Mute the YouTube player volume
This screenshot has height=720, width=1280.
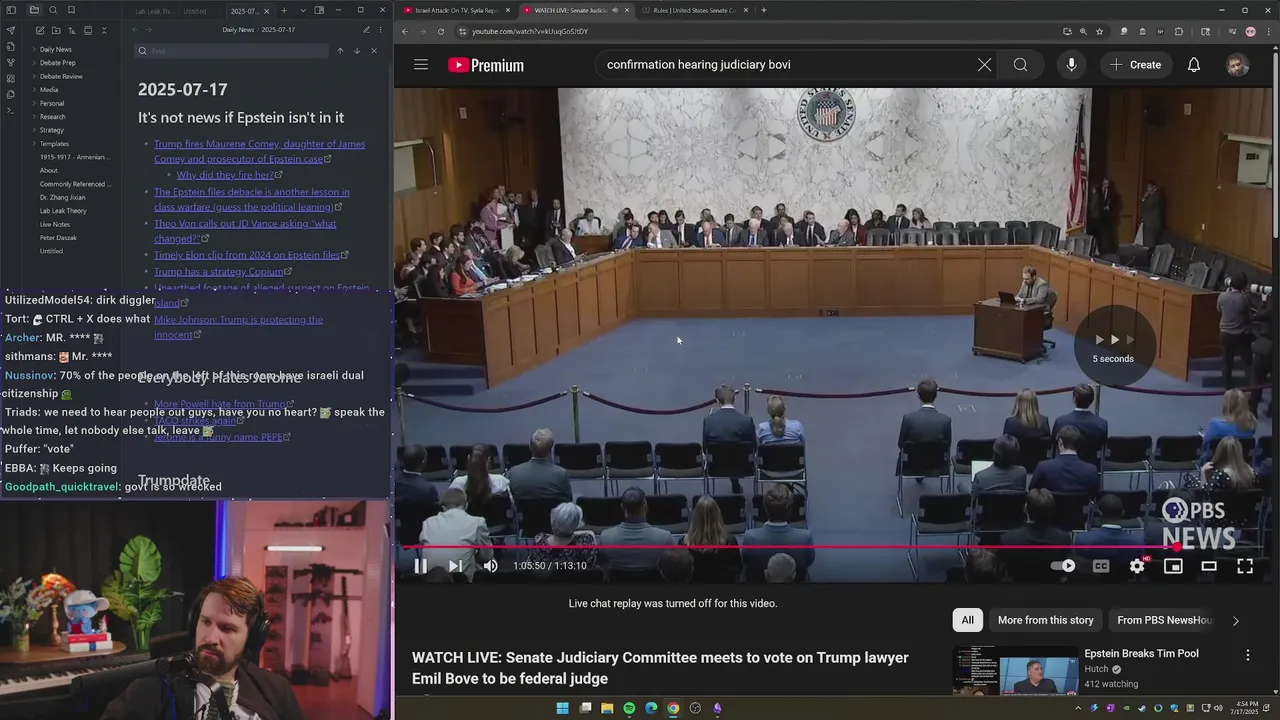tap(490, 566)
